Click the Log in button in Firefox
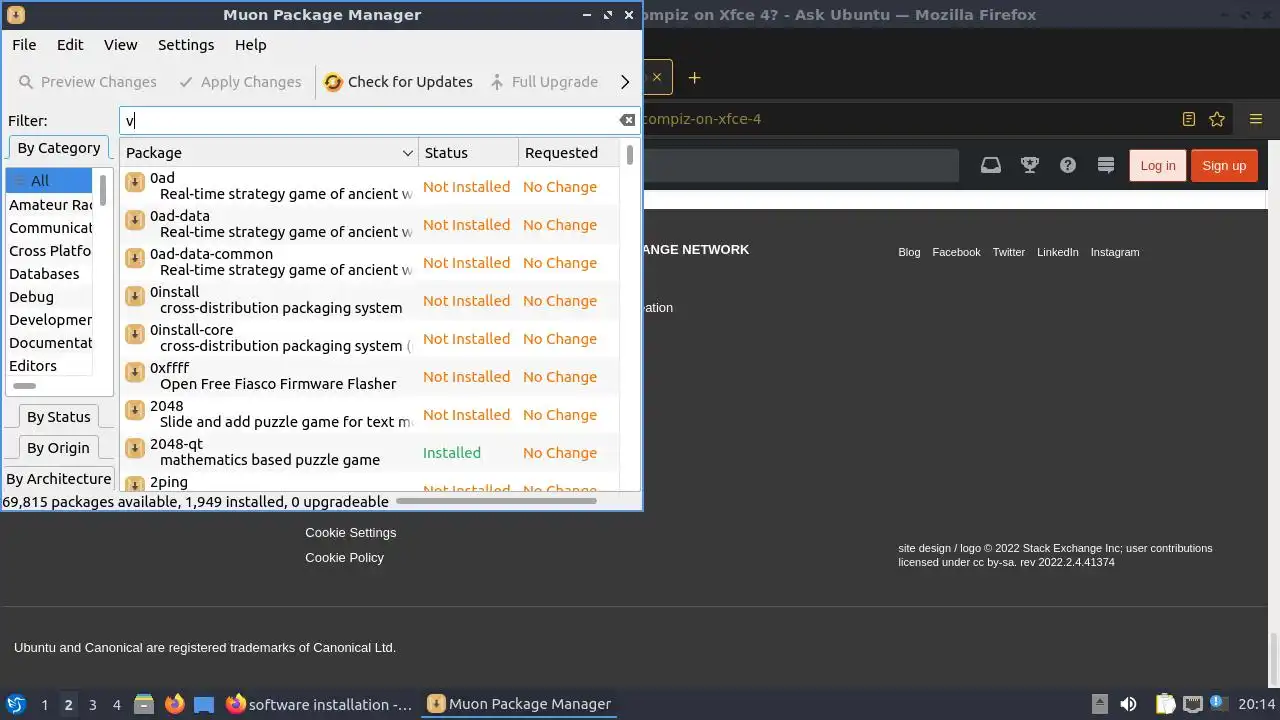The image size is (1280, 720). coord(1157,166)
